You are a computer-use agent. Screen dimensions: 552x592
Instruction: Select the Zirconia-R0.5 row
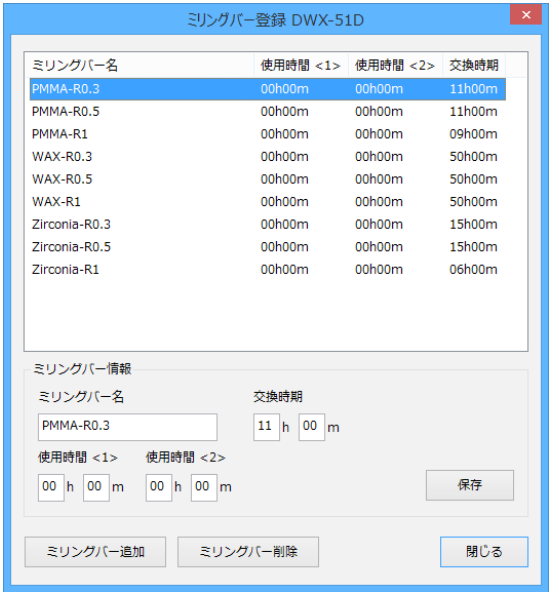[x=268, y=247]
